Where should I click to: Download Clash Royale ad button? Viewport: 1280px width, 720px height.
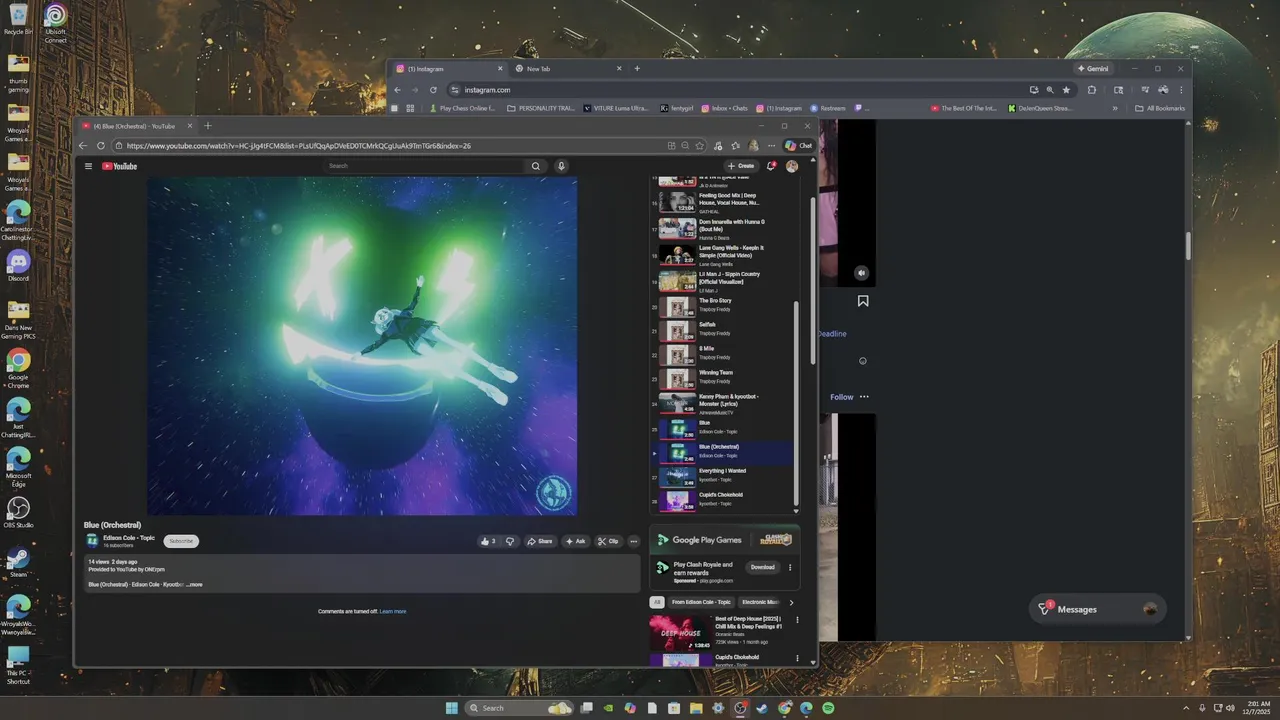click(762, 567)
